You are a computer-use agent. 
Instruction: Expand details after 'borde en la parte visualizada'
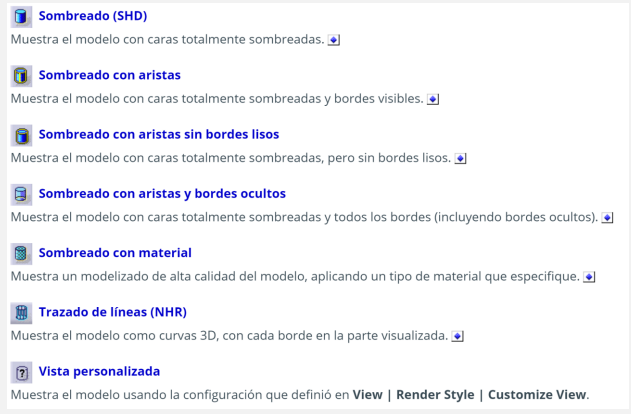459,335
